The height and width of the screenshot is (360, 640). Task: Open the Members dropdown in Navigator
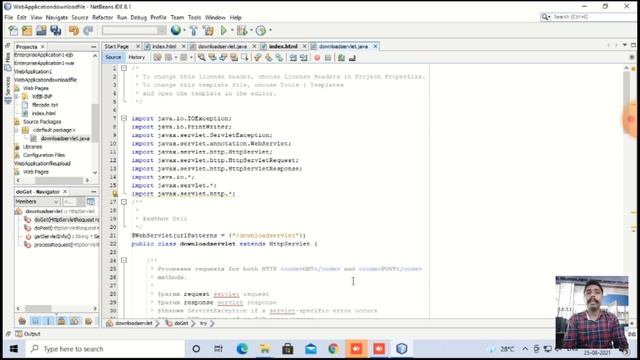coord(37,202)
